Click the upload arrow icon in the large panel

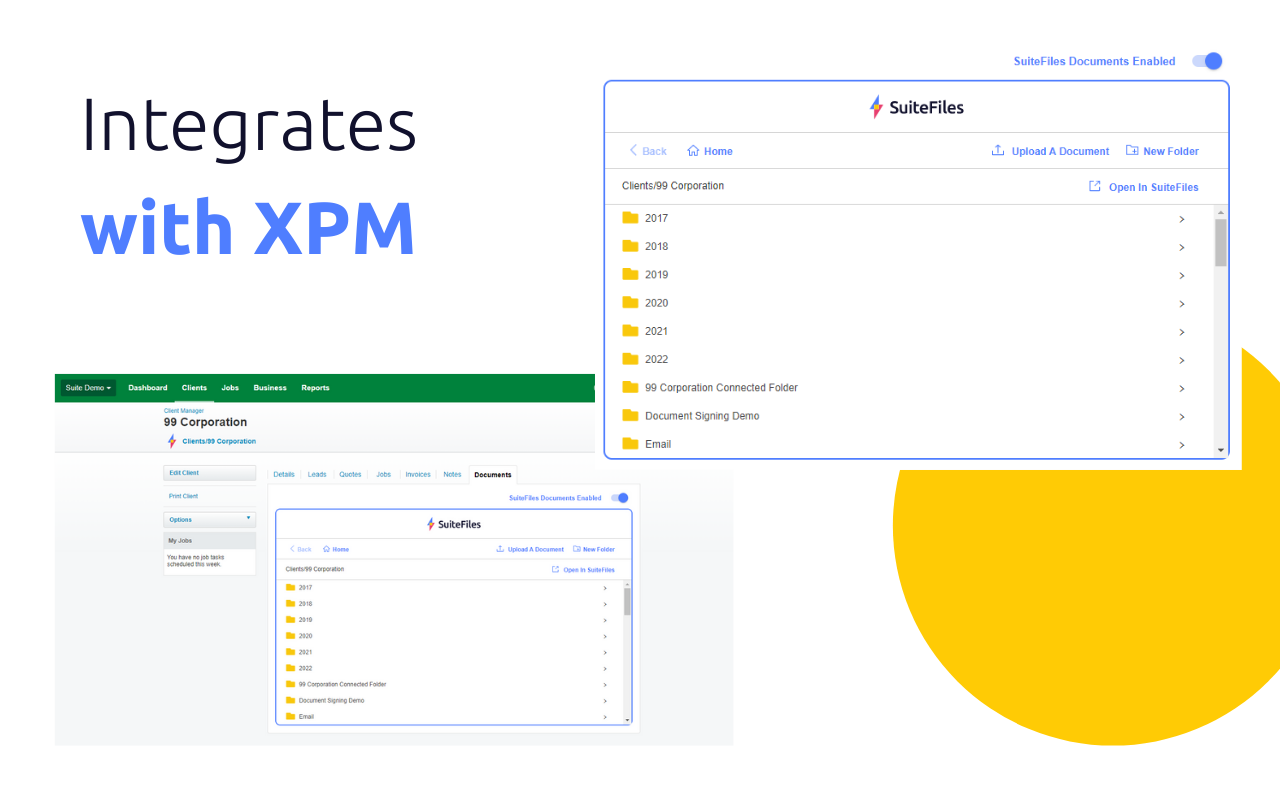tap(997, 151)
